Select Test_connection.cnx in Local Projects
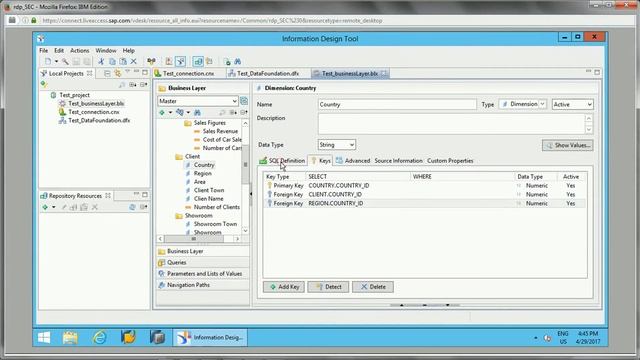Image resolution: width=640 pixels, height=360 pixels. 93,112
